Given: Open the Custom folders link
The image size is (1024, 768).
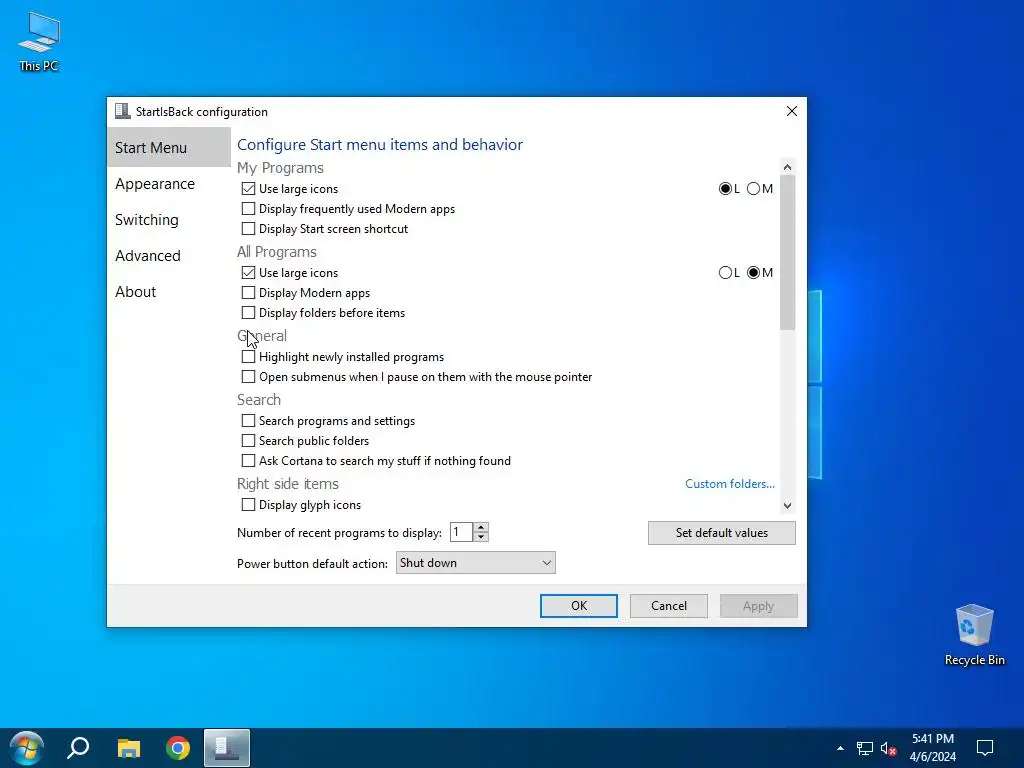Looking at the screenshot, I should point(729,484).
